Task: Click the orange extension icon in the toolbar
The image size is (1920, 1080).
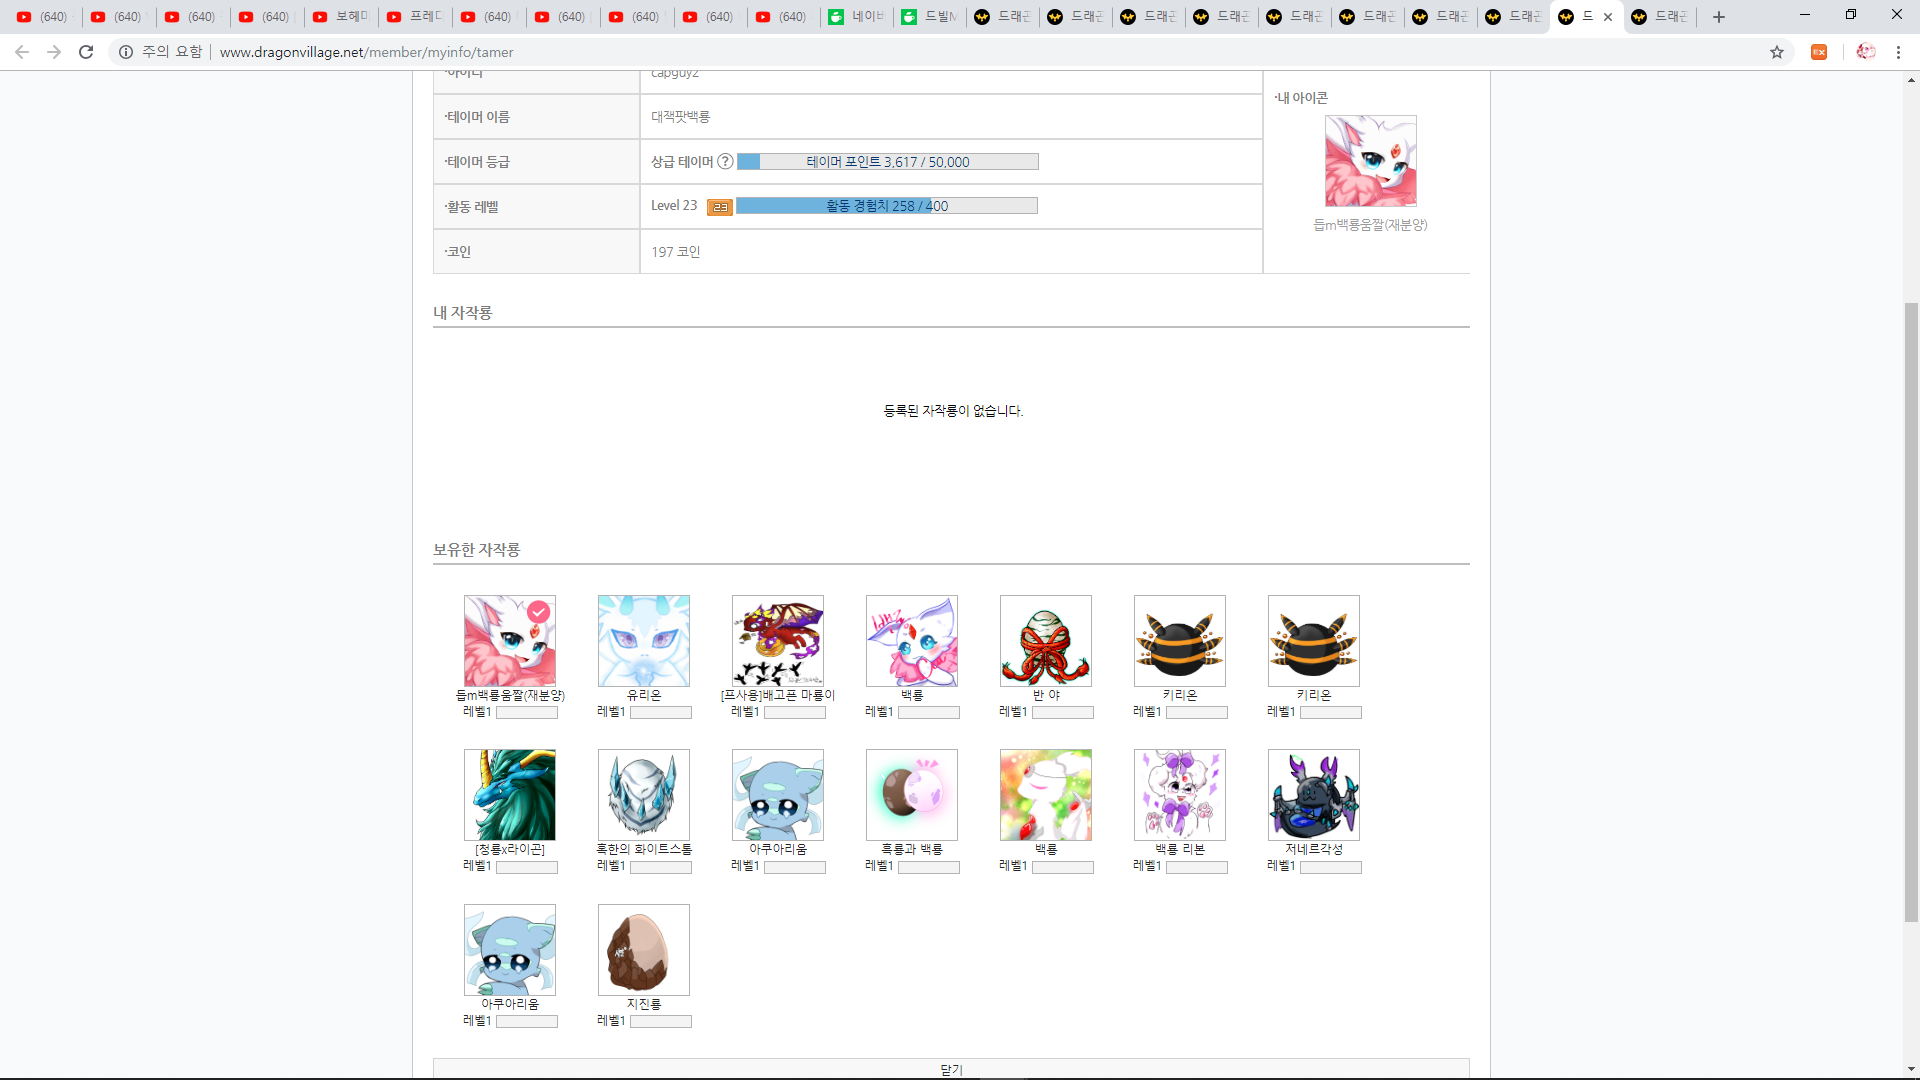Action: (1819, 52)
